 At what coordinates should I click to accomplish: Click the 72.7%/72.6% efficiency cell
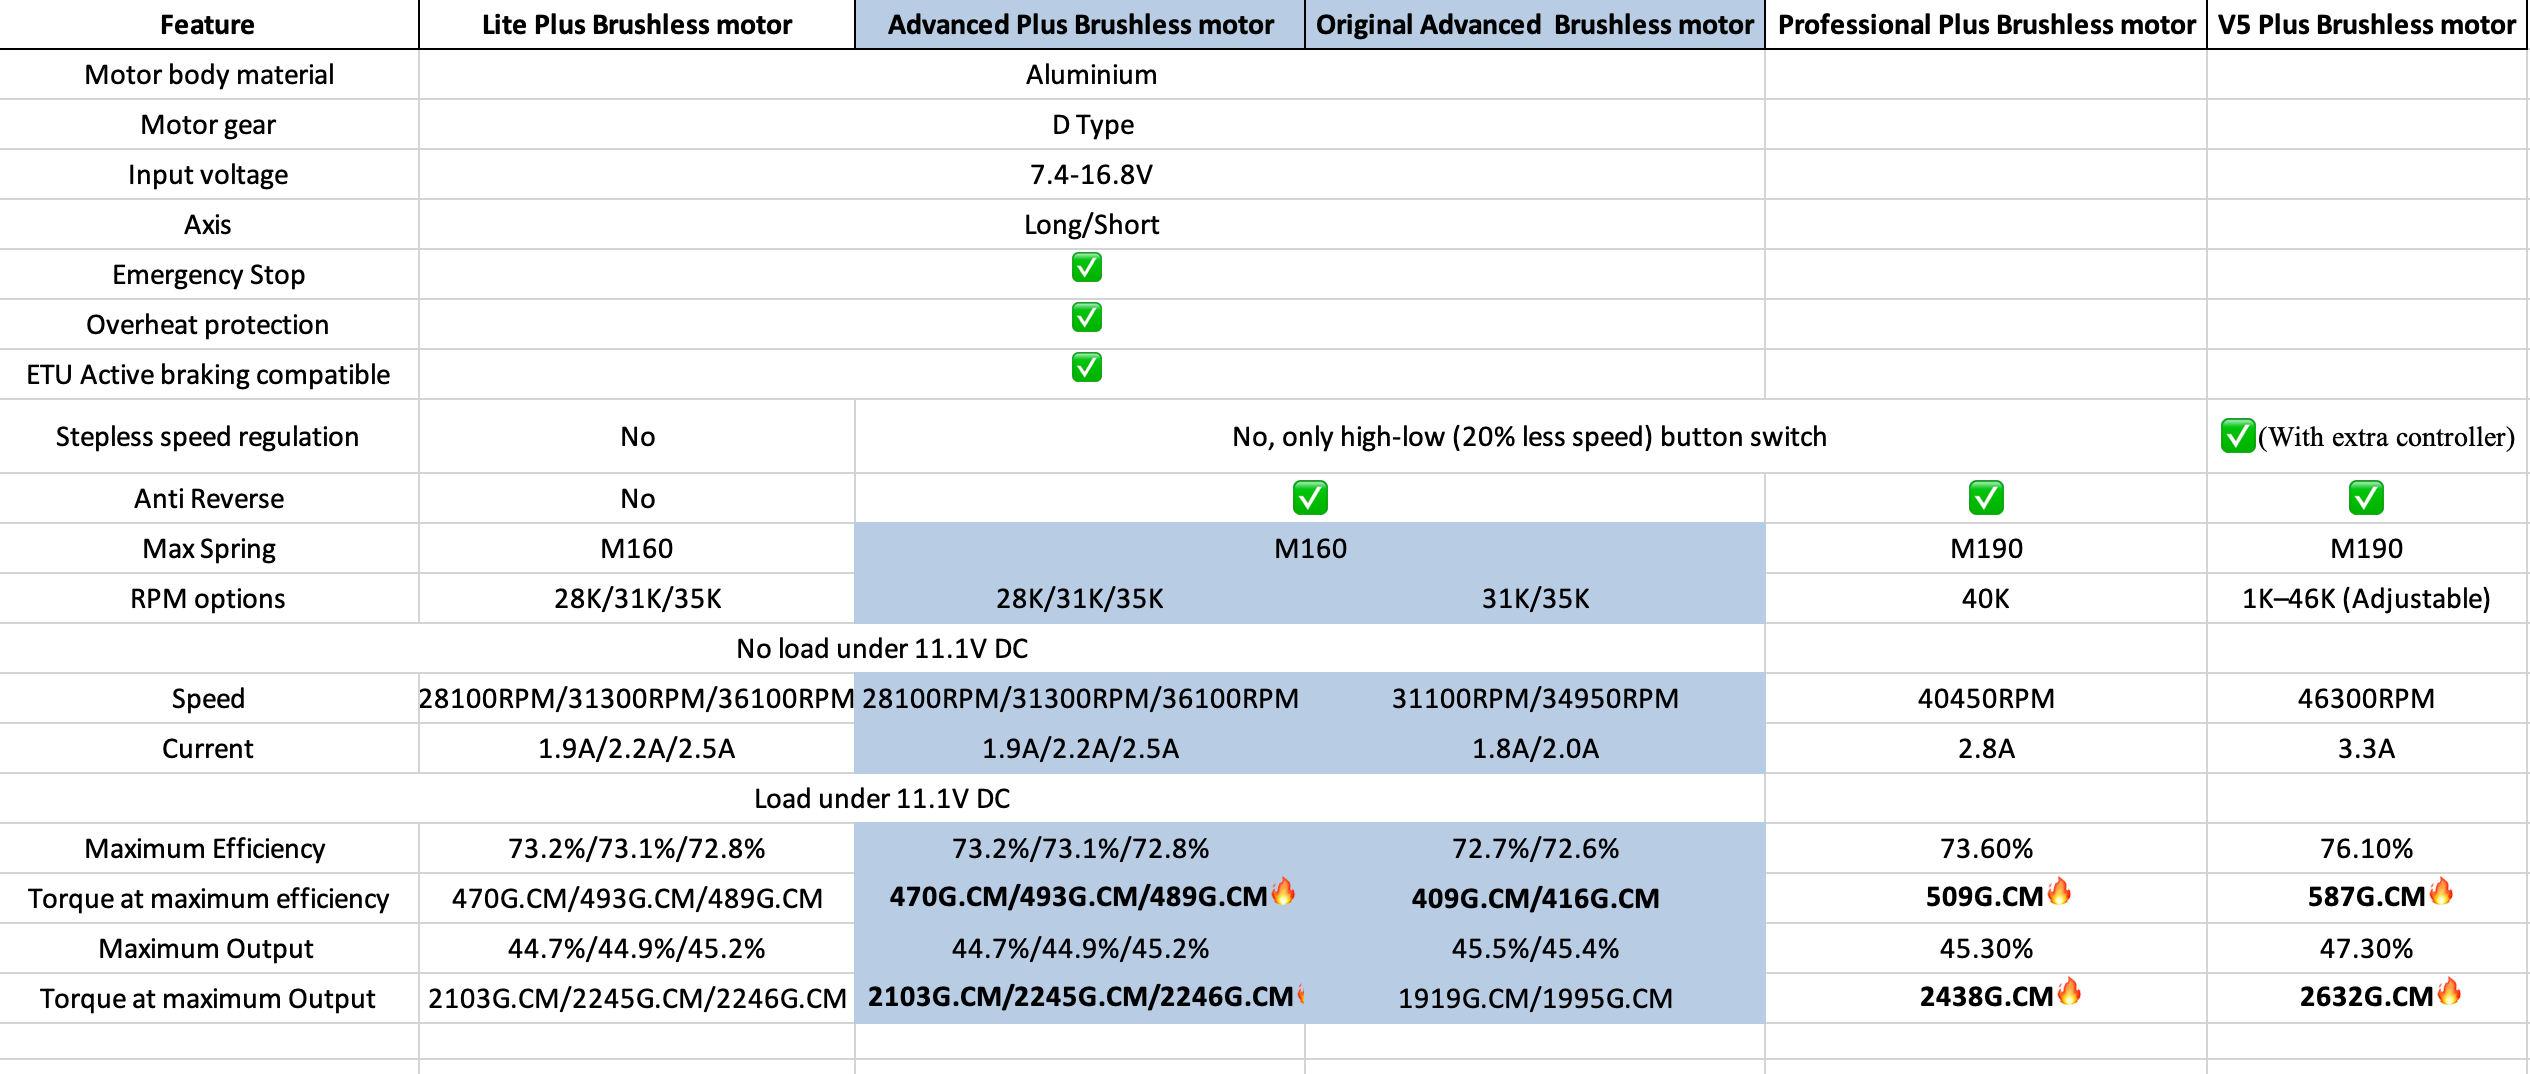(1535, 849)
